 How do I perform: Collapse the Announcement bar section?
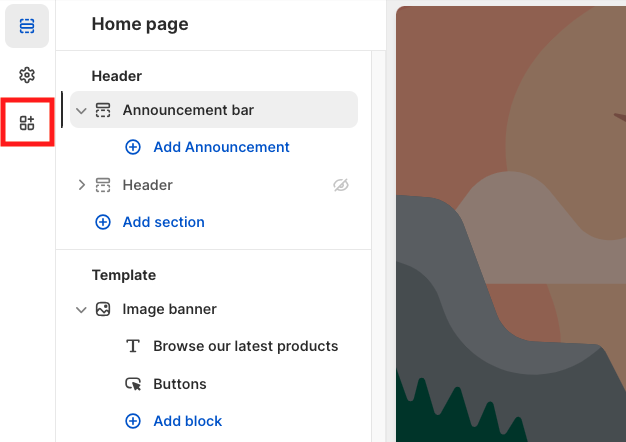click(x=82, y=110)
